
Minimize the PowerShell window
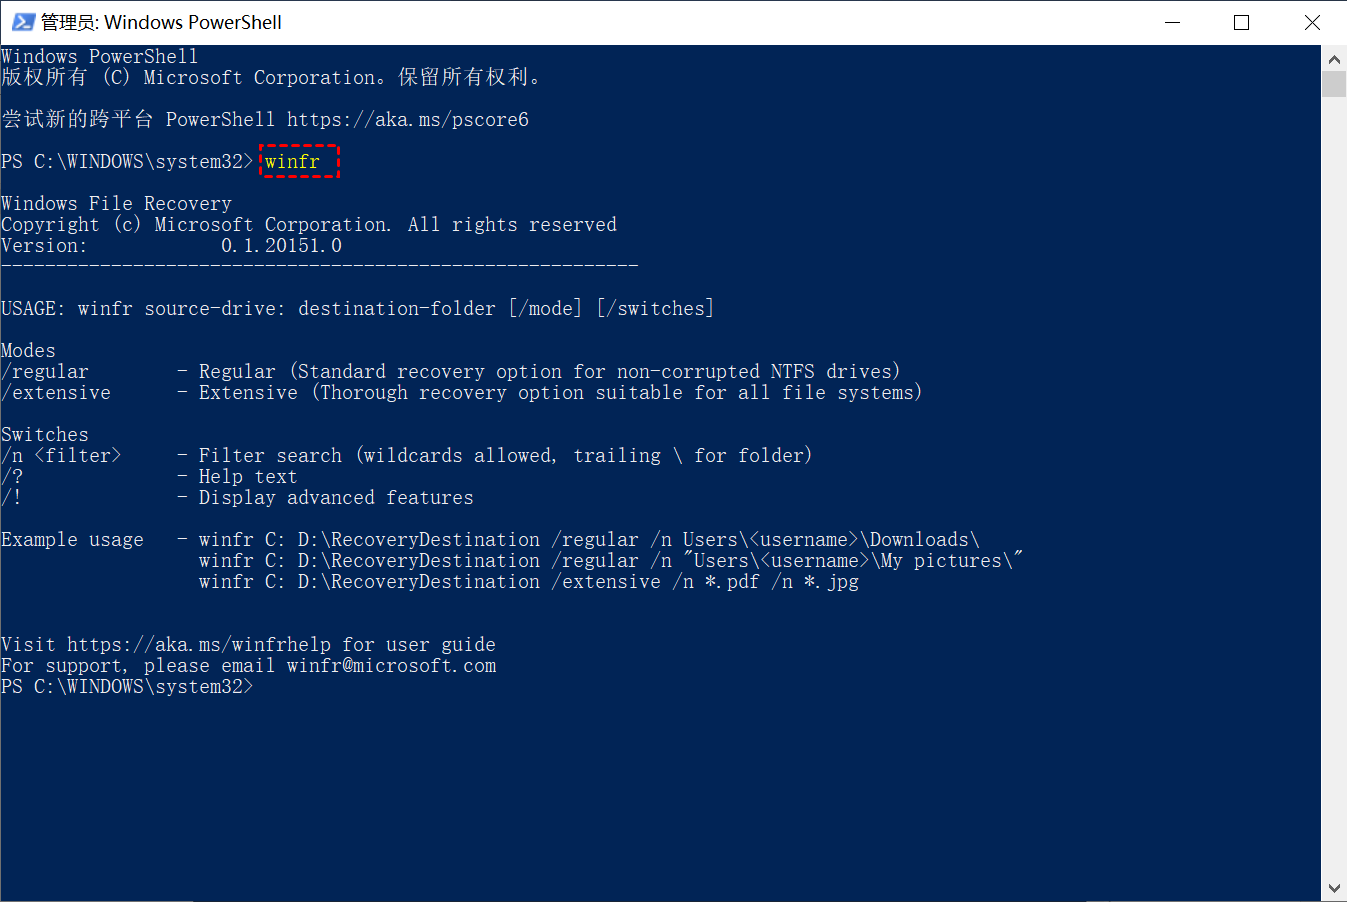pyautogui.click(x=1173, y=22)
